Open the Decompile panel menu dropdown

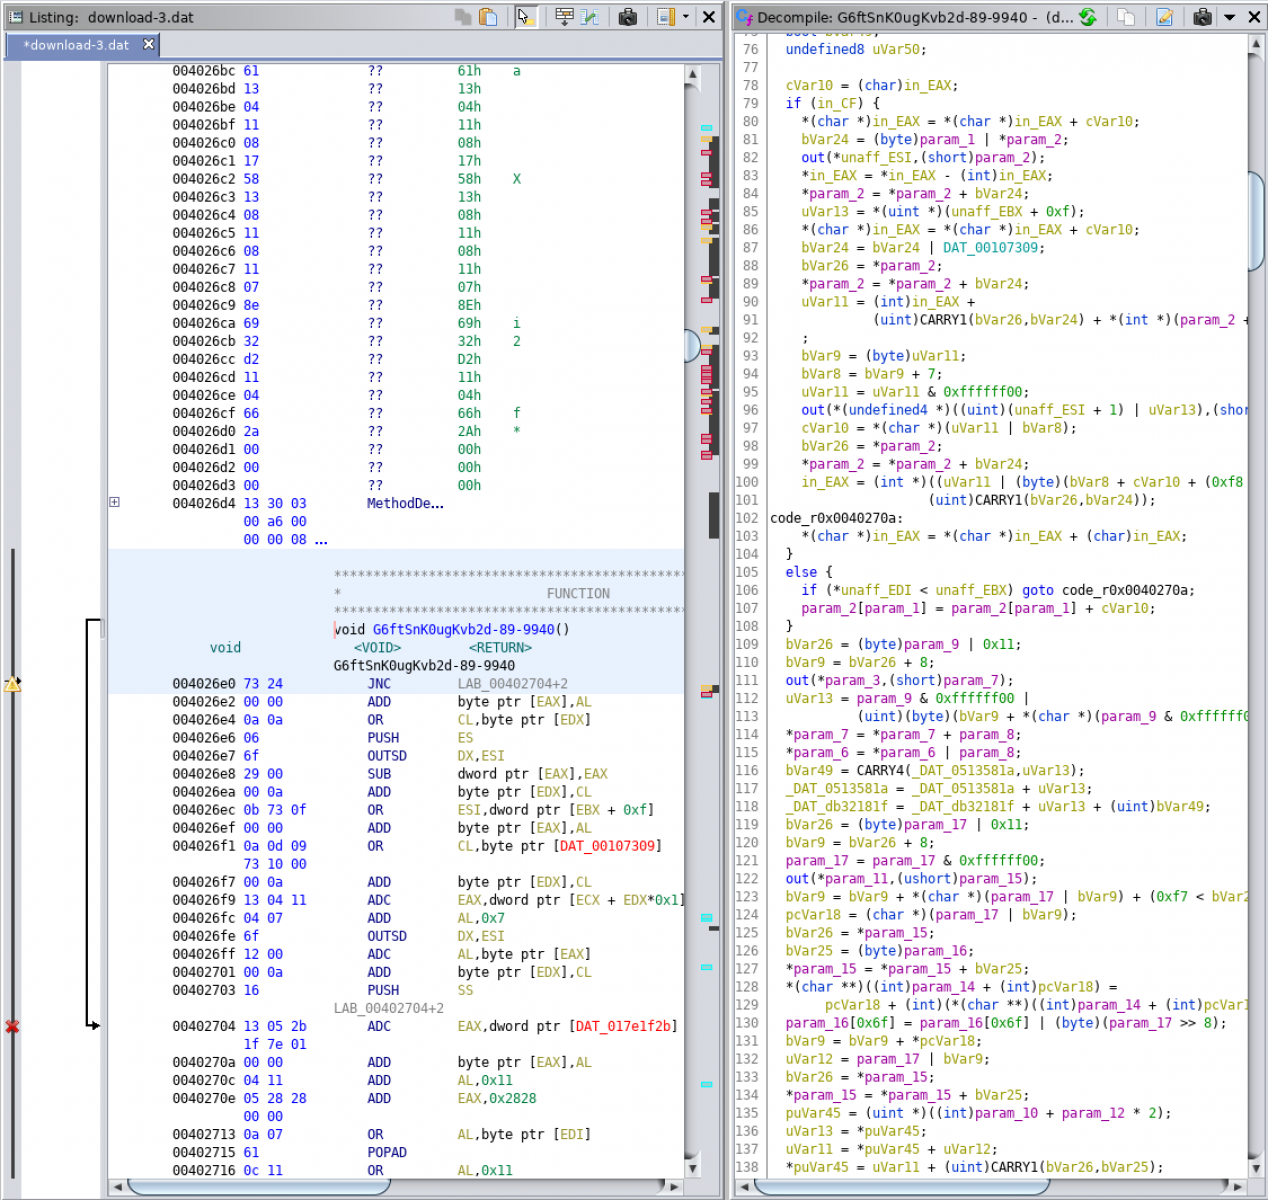[x=1230, y=17]
